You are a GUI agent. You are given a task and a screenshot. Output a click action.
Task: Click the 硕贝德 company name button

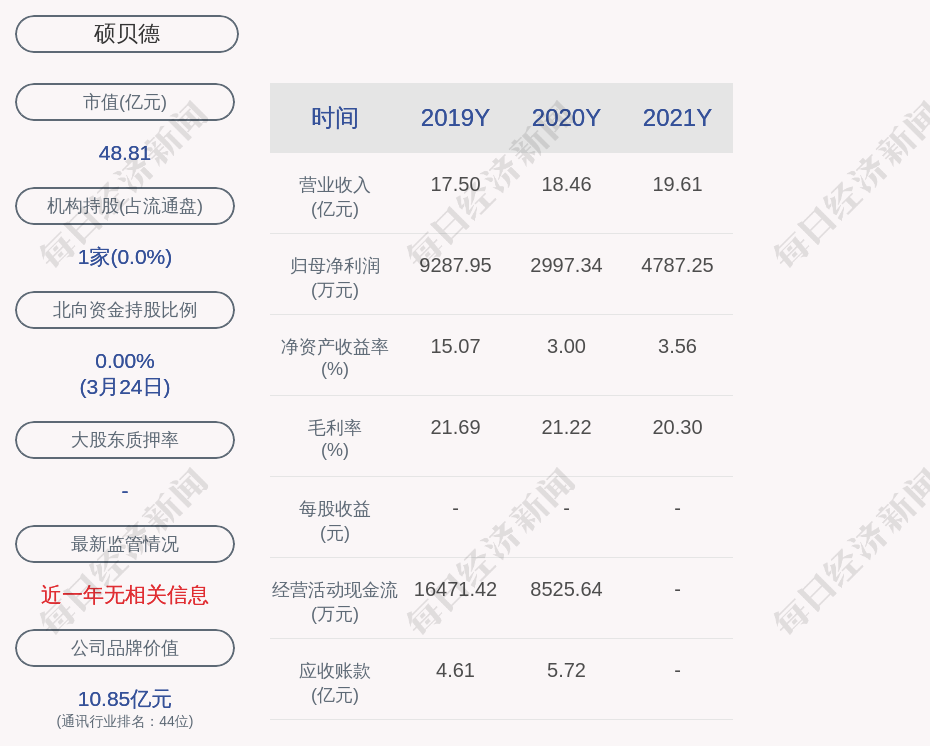tap(126, 34)
